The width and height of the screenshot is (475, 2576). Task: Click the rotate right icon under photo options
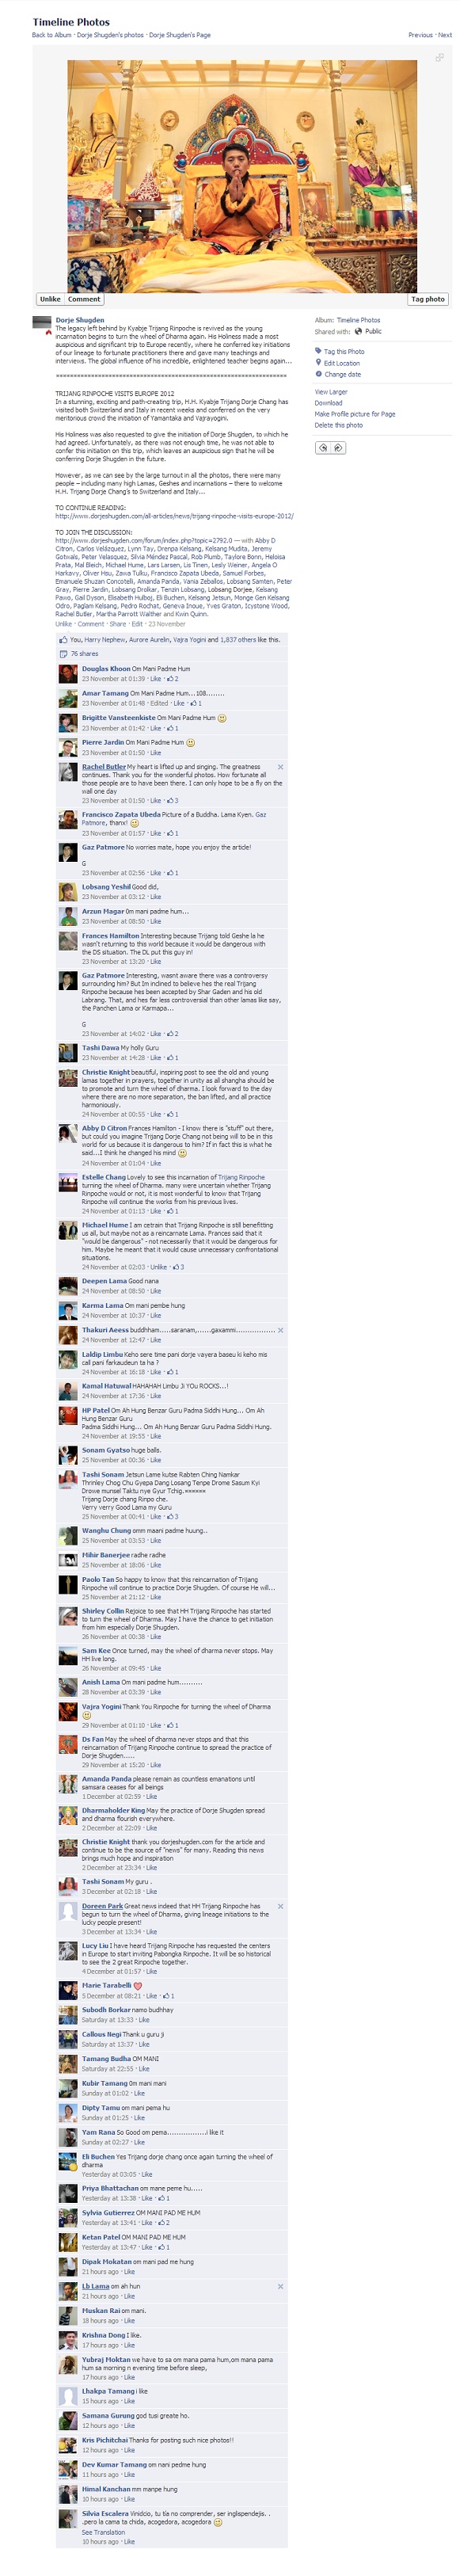point(337,448)
